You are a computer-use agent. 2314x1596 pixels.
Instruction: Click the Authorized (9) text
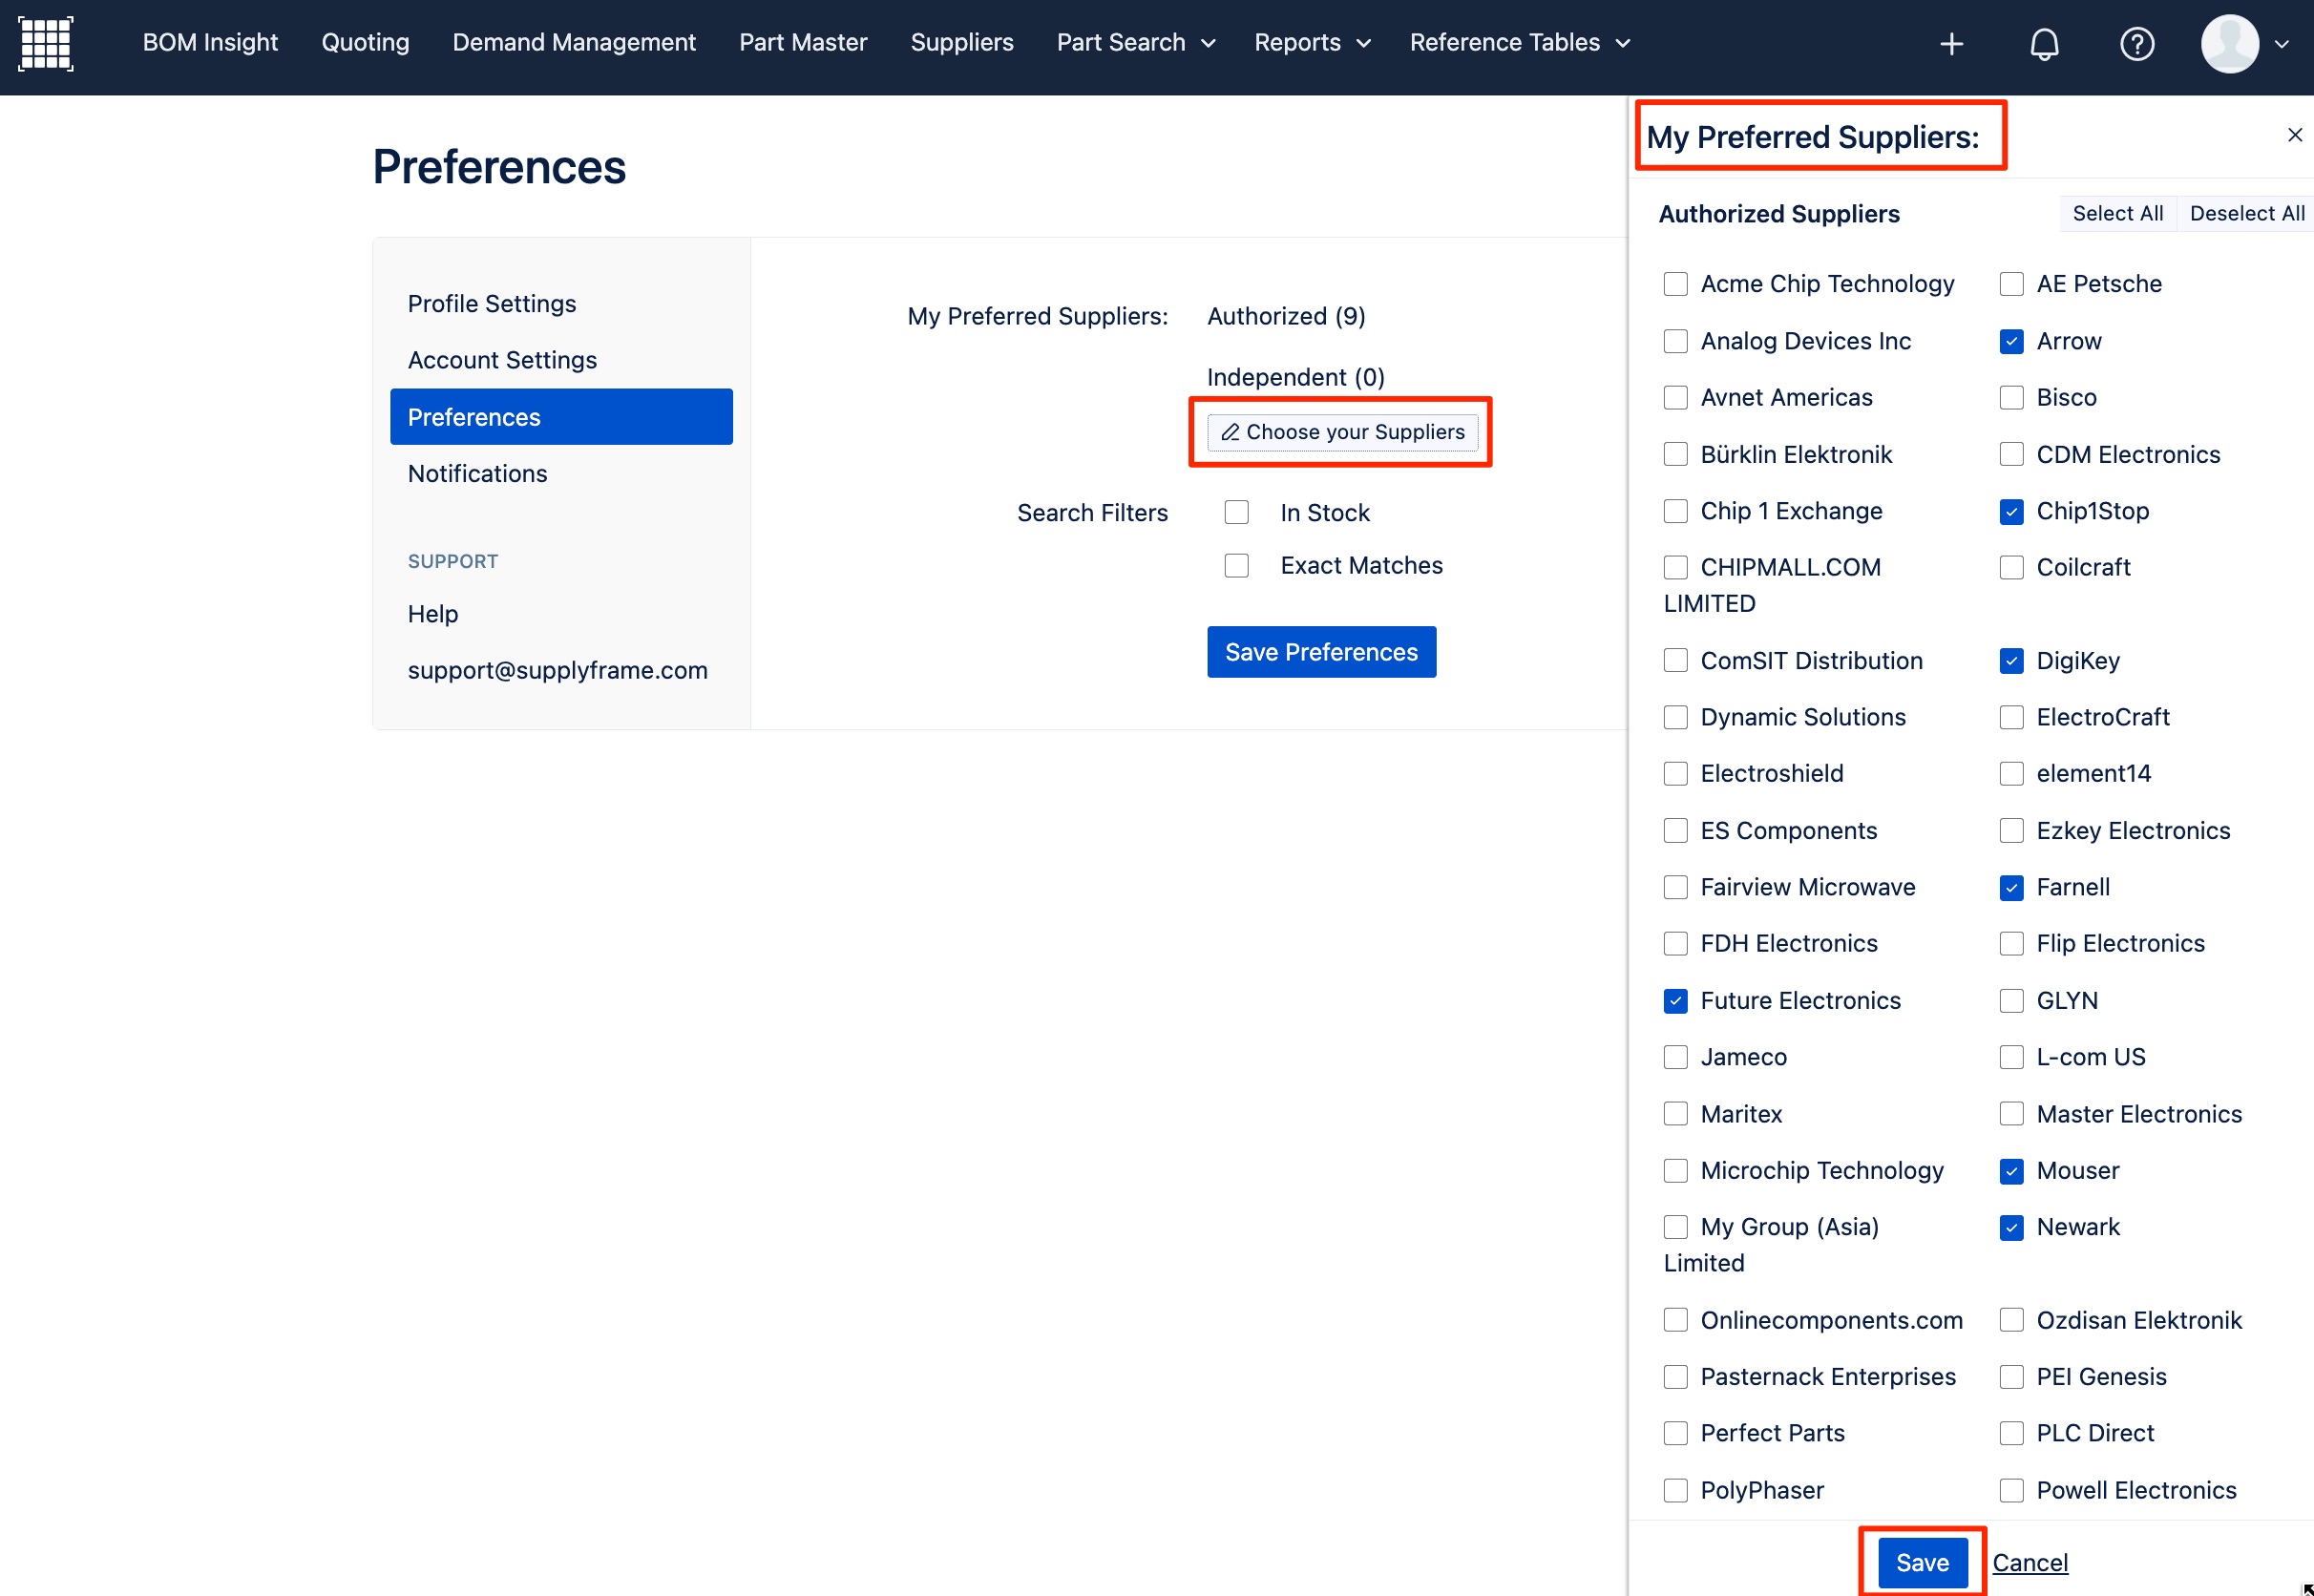1286,317
